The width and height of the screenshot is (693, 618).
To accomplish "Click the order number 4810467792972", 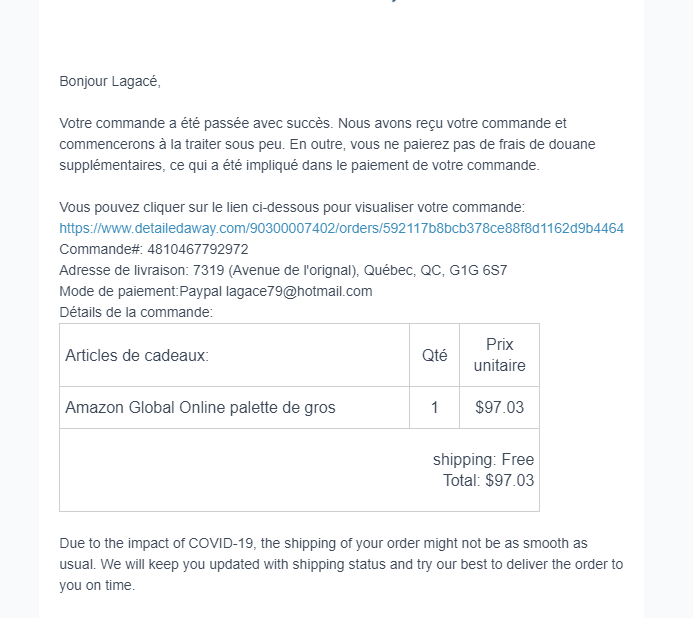I will pos(197,249).
